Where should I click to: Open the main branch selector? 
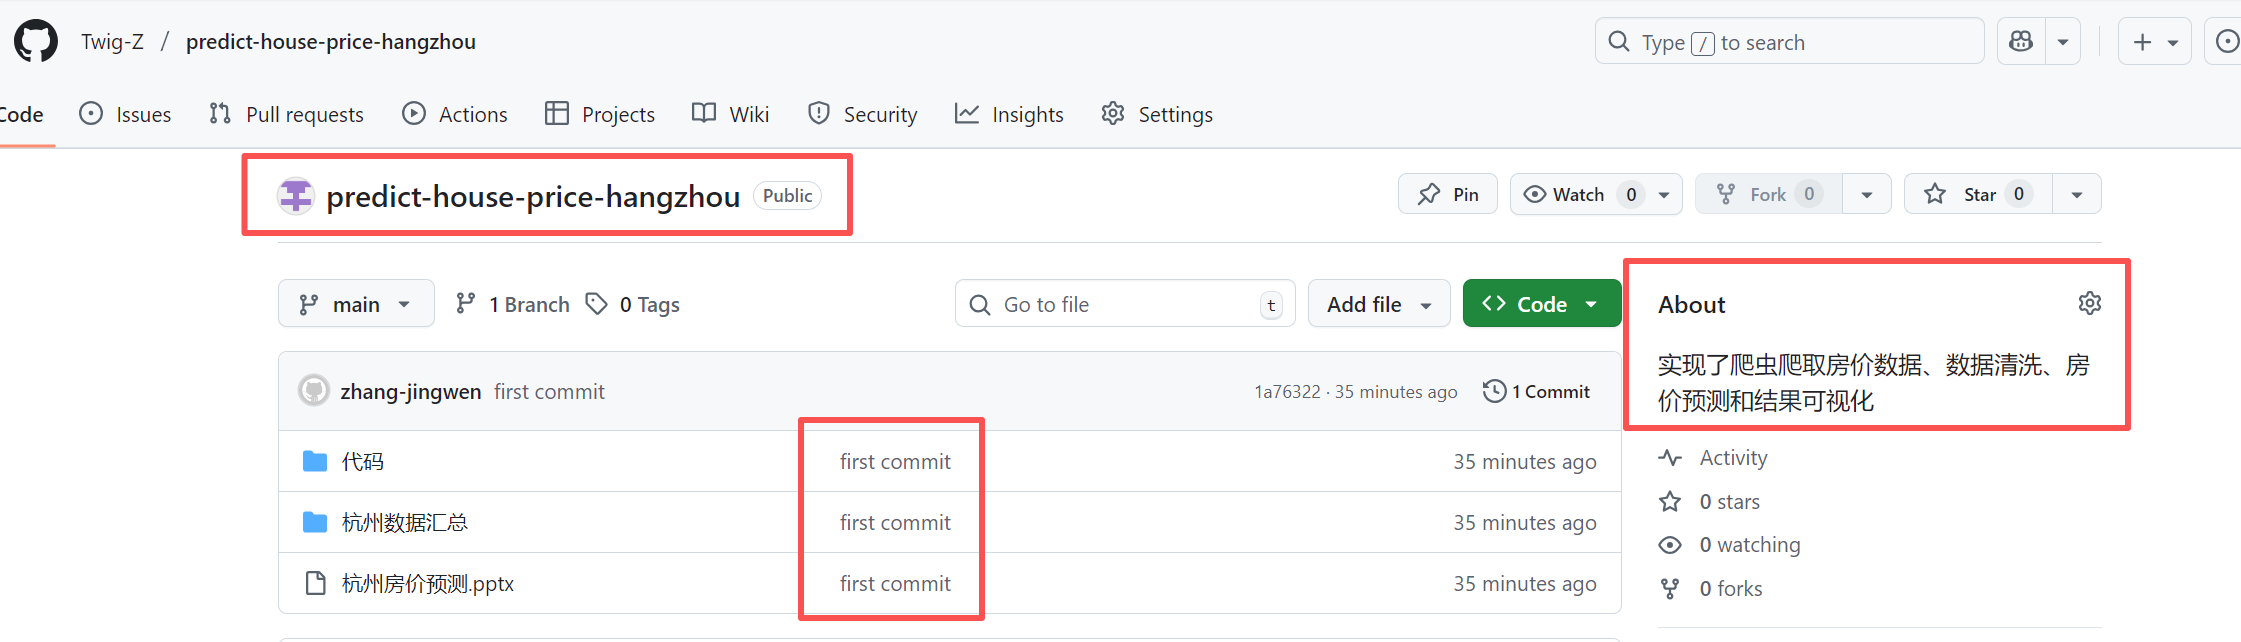coord(356,304)
